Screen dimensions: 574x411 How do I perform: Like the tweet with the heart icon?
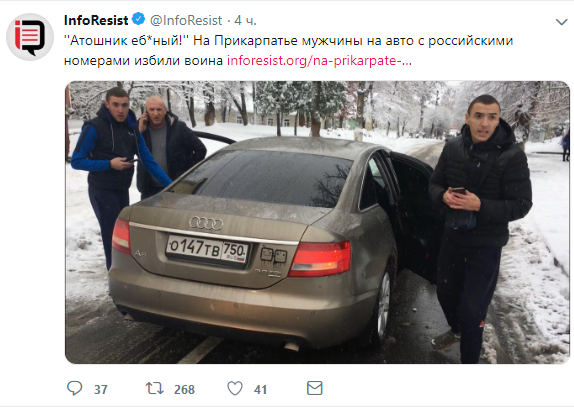[x=235, y=388]
